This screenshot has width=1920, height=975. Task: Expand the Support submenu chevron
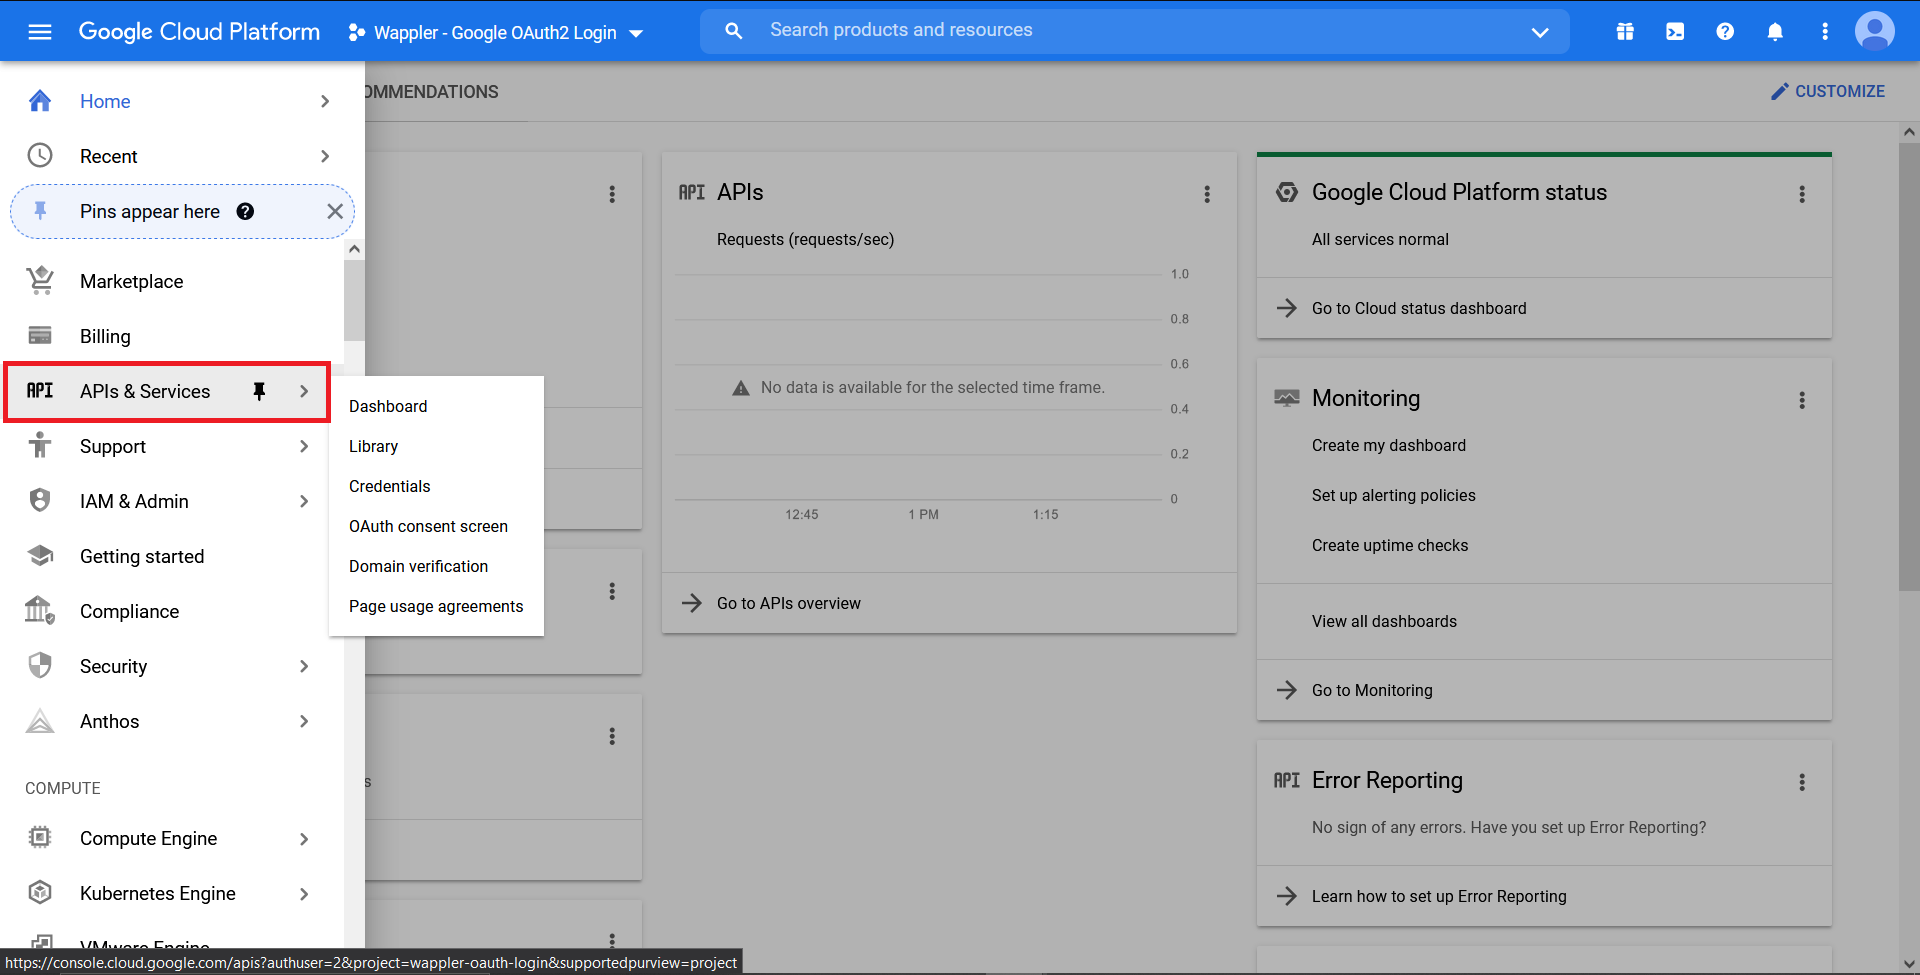304,446
